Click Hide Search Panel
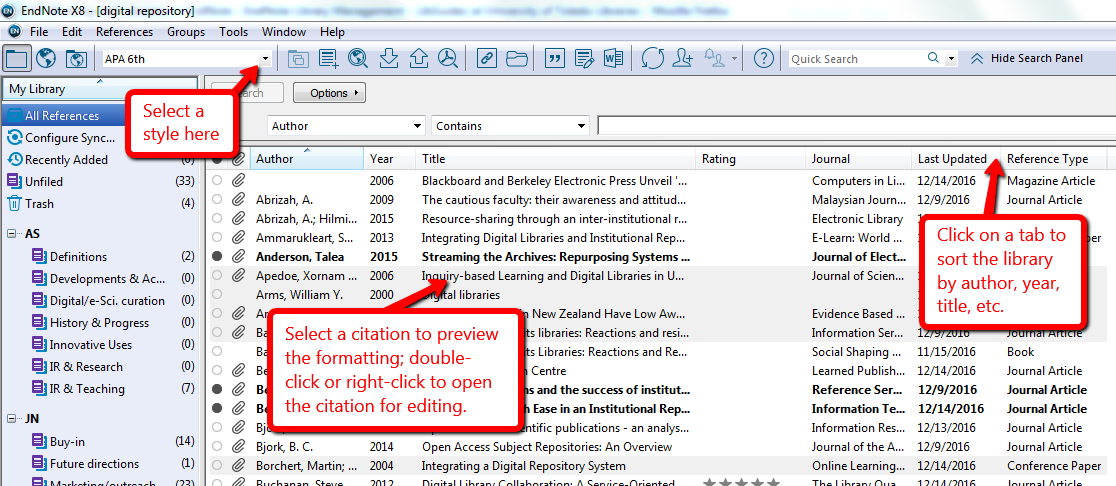Viewport: 1116px width, 486px height. pyautogui.click(x=1026, y=58)
